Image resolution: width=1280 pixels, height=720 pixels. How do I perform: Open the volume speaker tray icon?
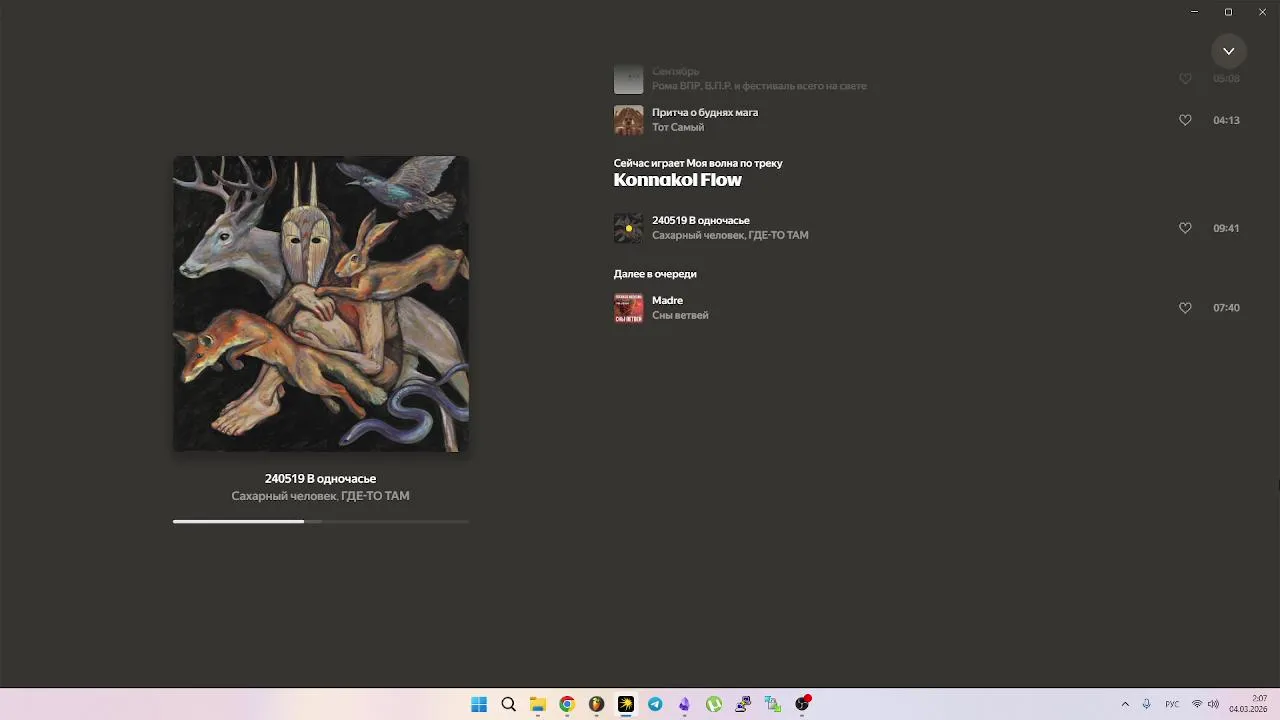point(1213,704)
